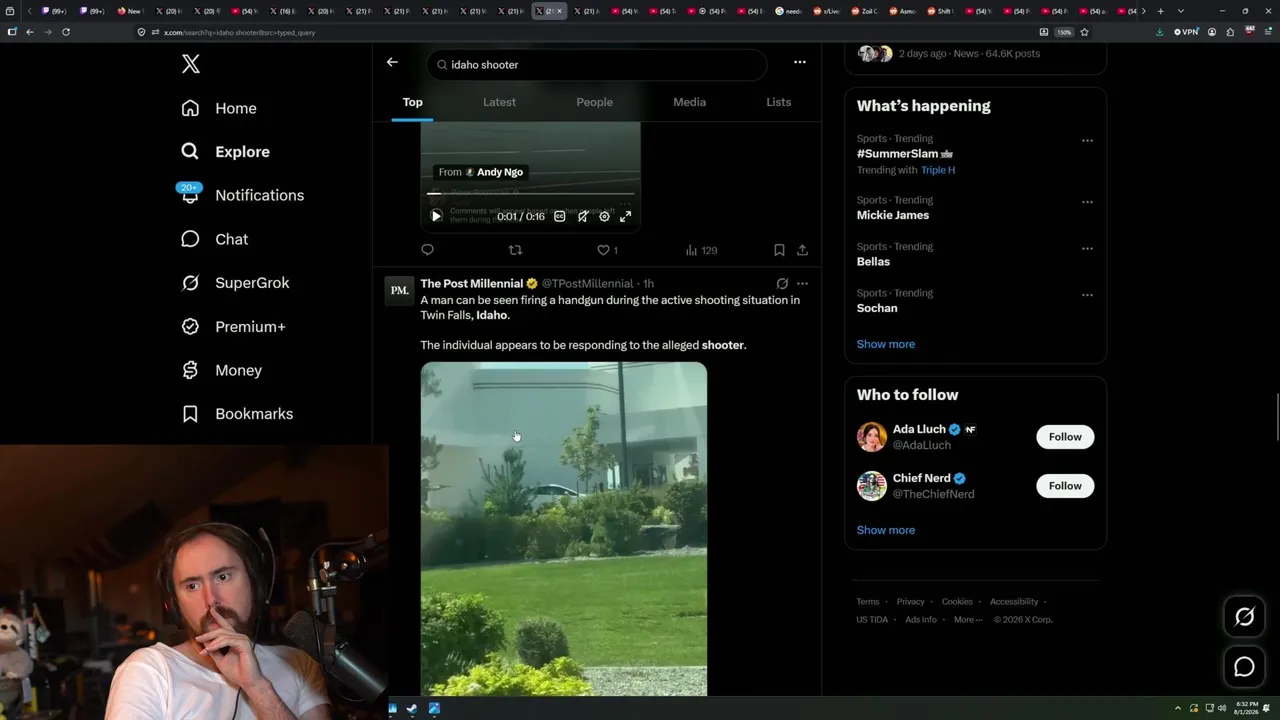This screenshot has height=720, width=1280.
Task: Open The Post Millennial profile avatar
Action: [x=399, y=291]
